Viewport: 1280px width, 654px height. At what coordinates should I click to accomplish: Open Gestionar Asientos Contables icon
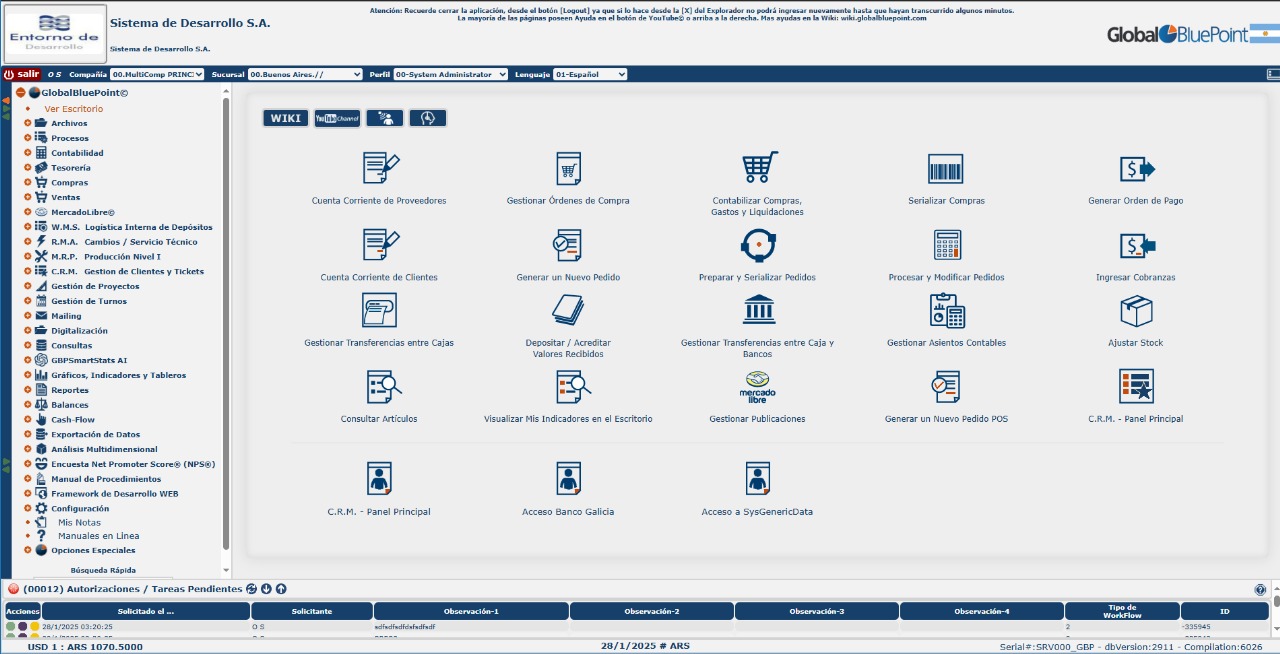[x=946, y=311]
